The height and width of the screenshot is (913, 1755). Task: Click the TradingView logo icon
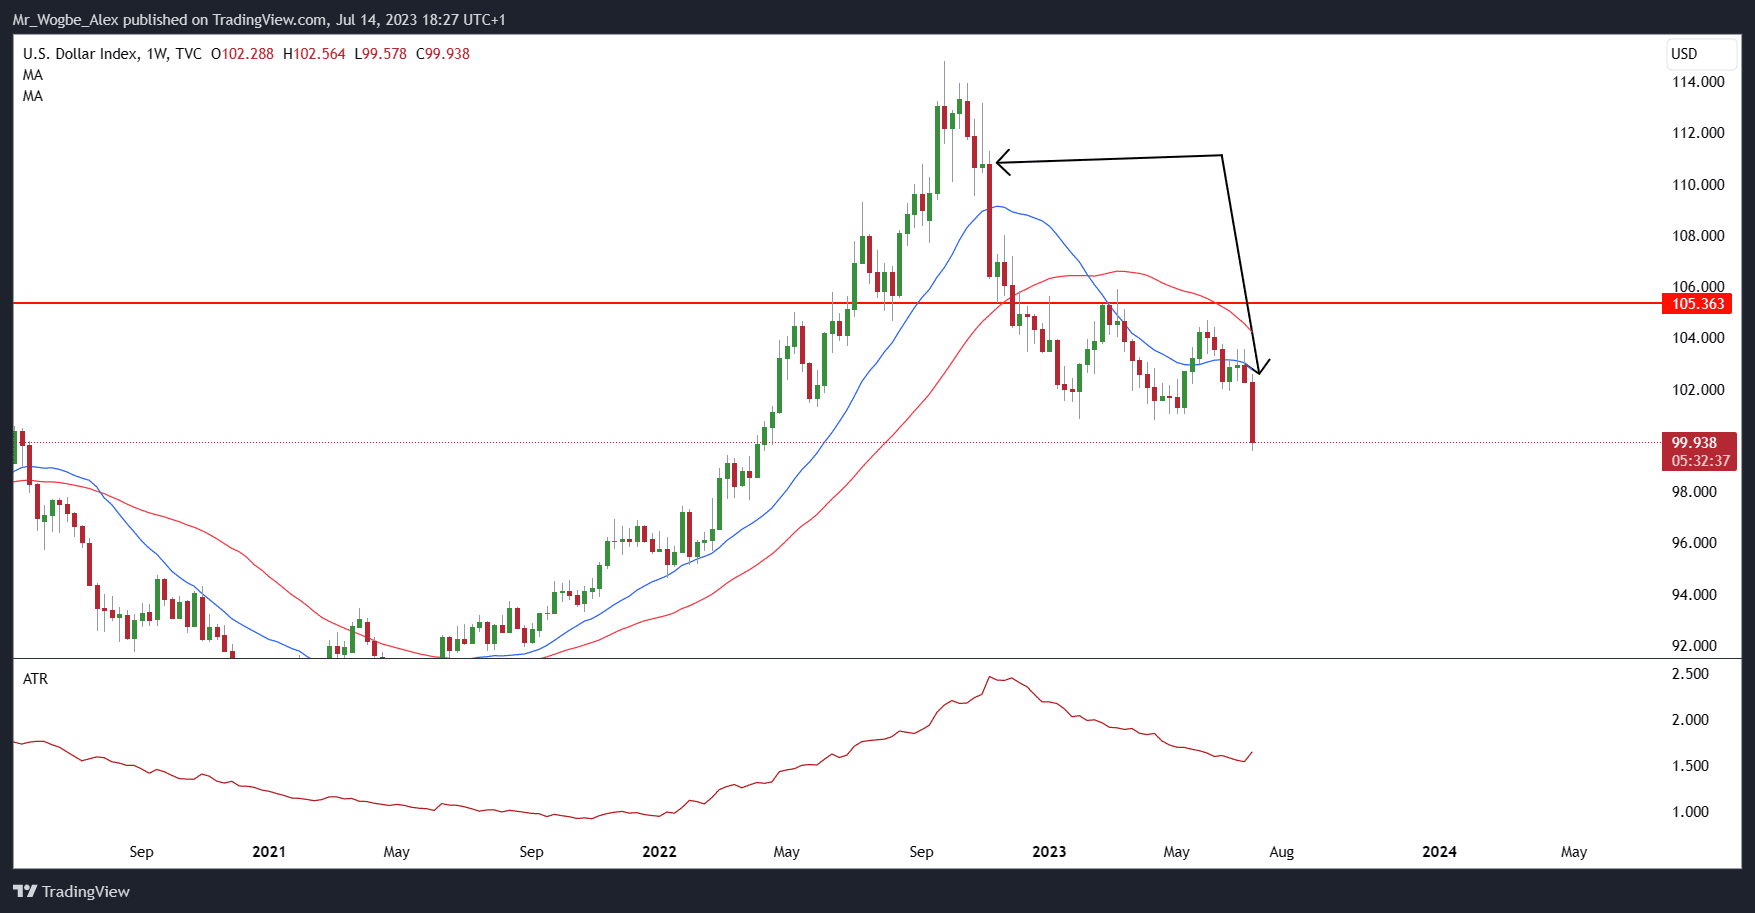point(25,891)
